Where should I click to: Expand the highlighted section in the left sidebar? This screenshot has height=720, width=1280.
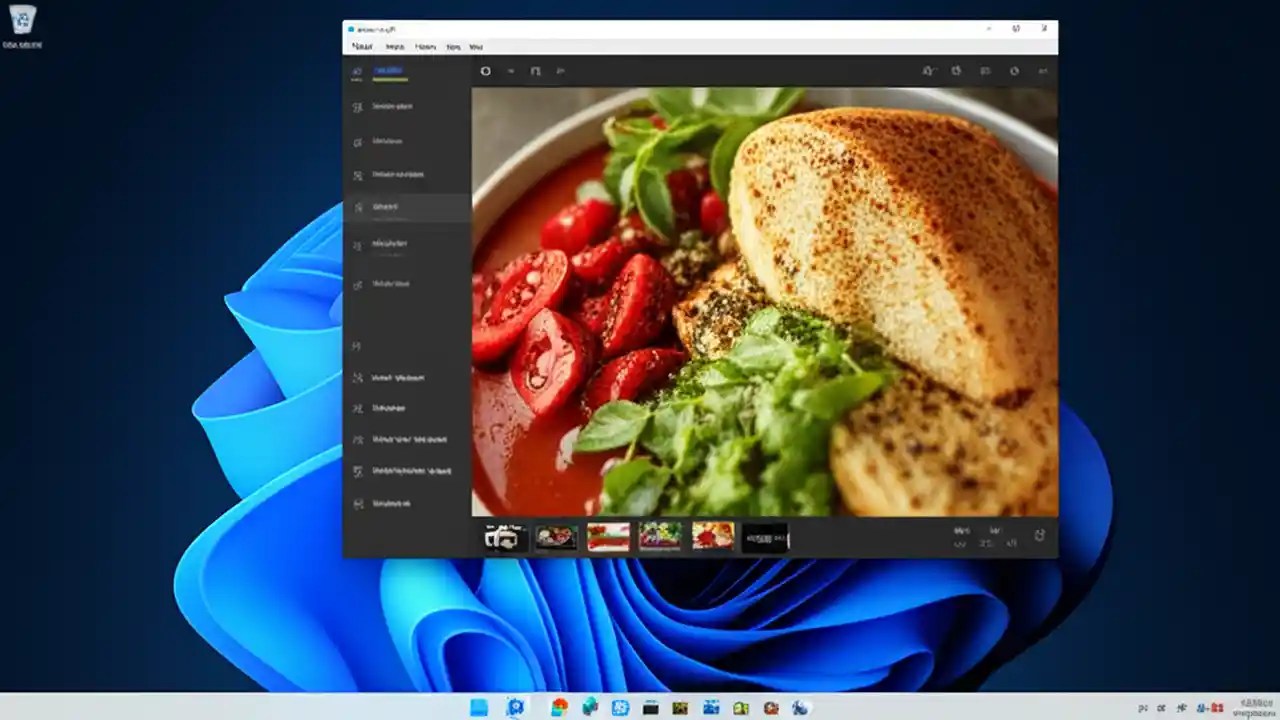(x=410, y=207)
